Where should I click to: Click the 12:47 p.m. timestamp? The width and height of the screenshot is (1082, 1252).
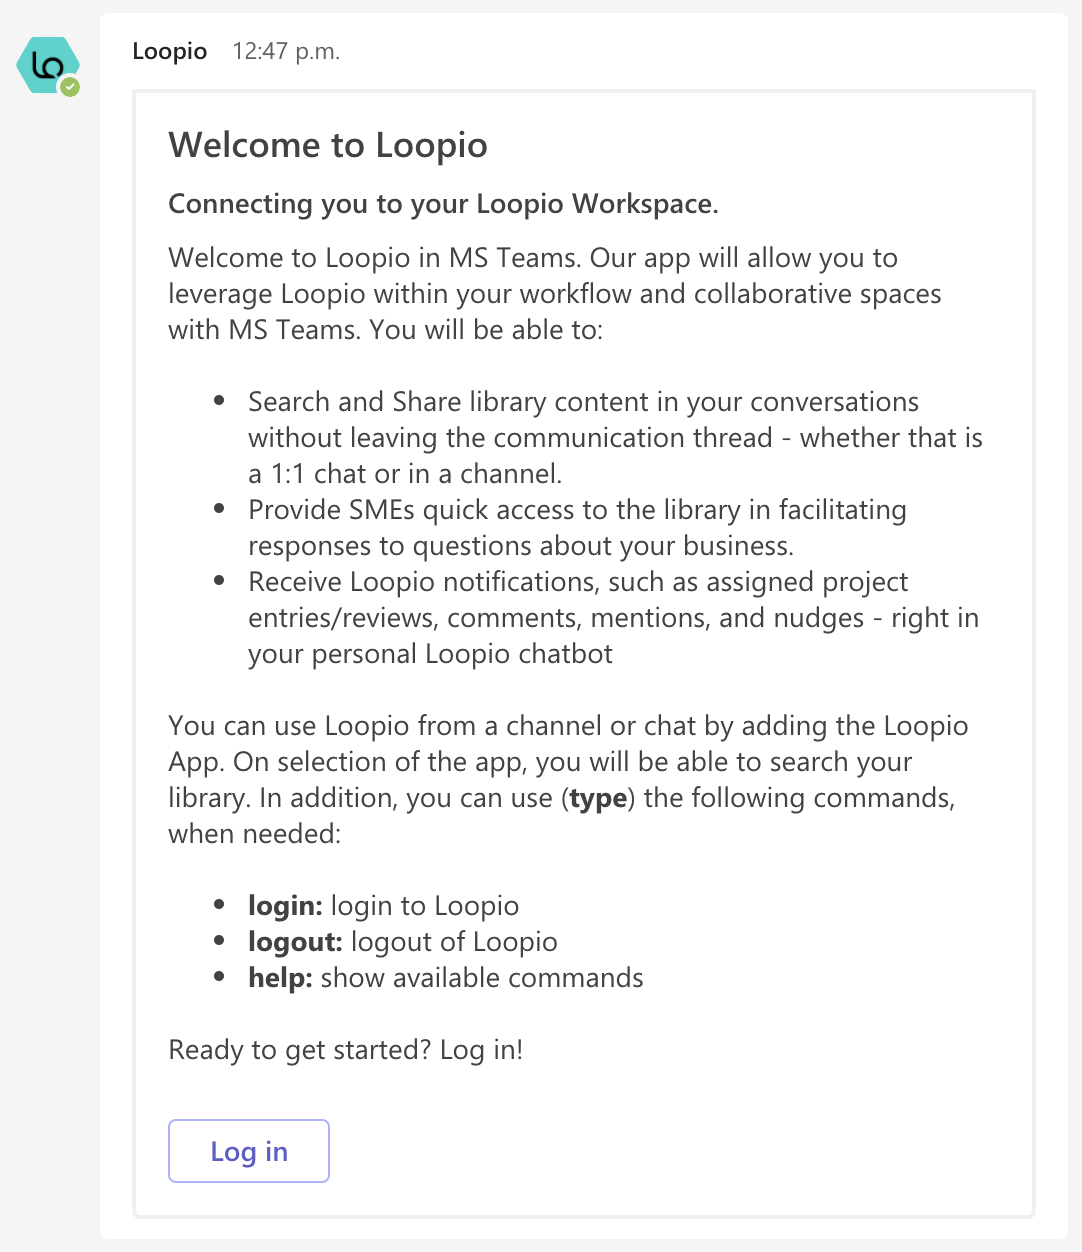[x=285, y=51]
